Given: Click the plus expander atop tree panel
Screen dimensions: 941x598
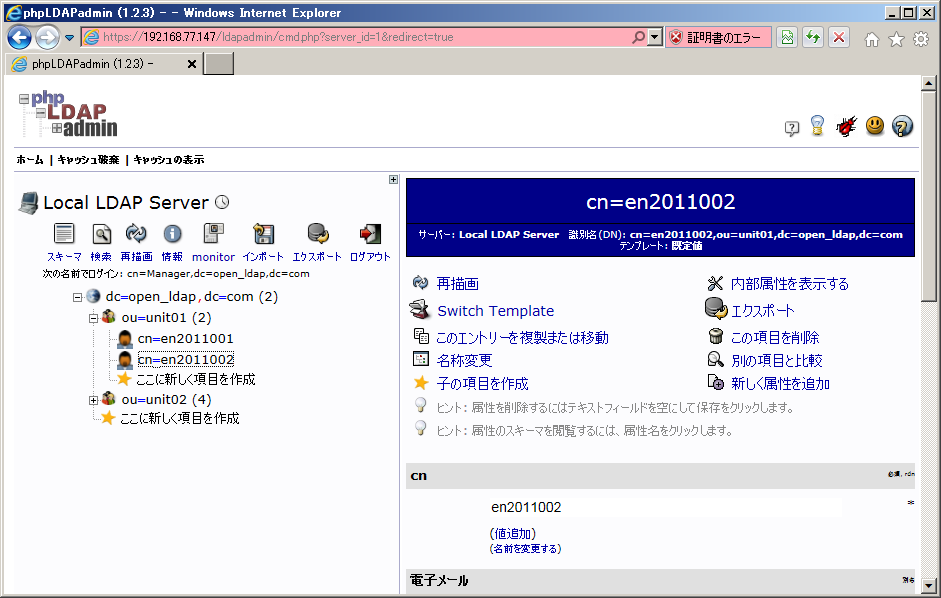Looking at the screenshot, I should 393,180.
